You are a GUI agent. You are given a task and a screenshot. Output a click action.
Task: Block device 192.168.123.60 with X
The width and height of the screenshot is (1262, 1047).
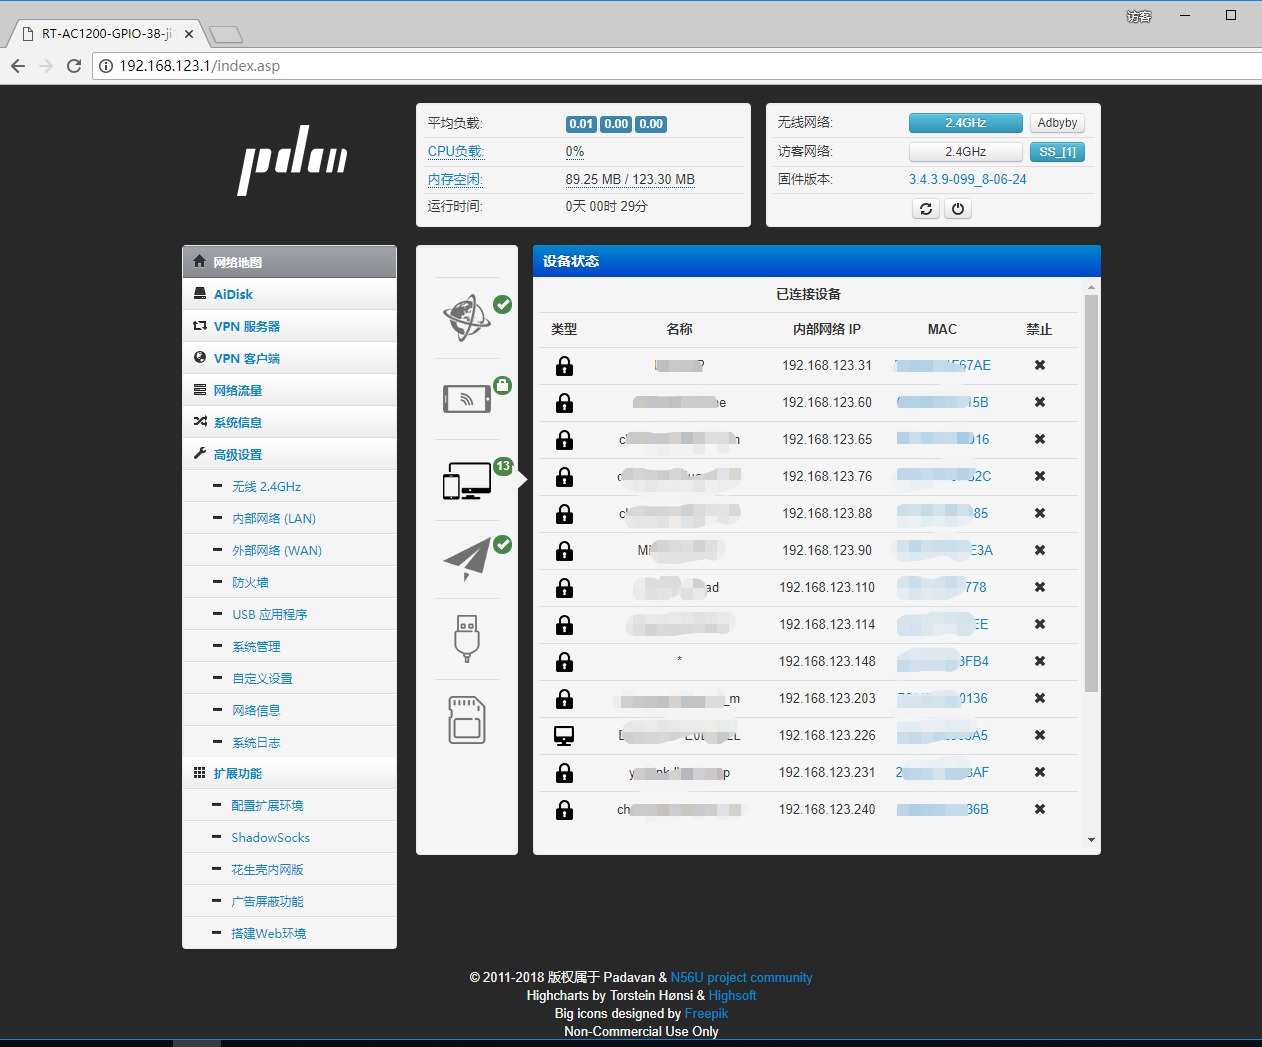(x=1040, y=402)
